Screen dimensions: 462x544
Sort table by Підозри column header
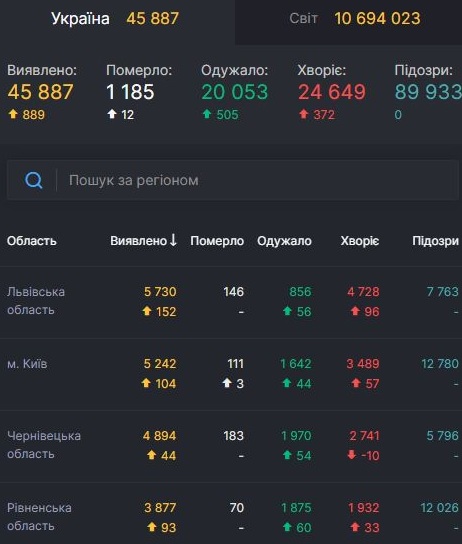point(436,241)
